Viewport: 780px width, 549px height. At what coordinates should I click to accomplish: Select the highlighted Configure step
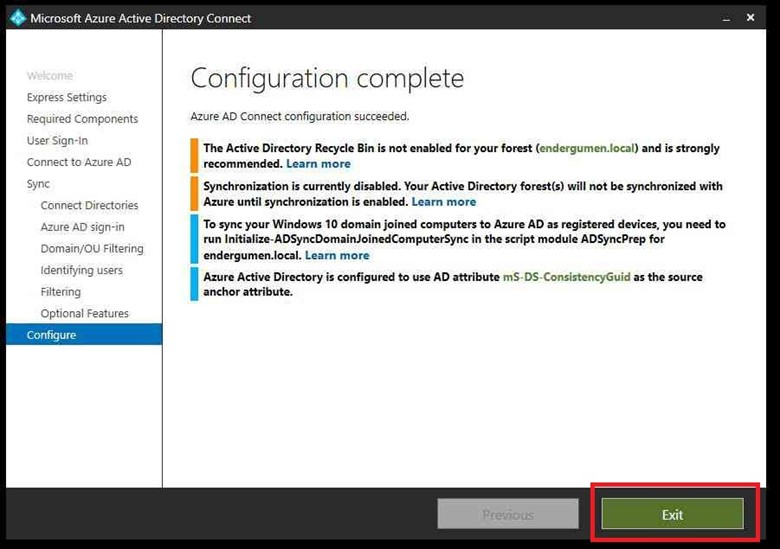(52, 335)
